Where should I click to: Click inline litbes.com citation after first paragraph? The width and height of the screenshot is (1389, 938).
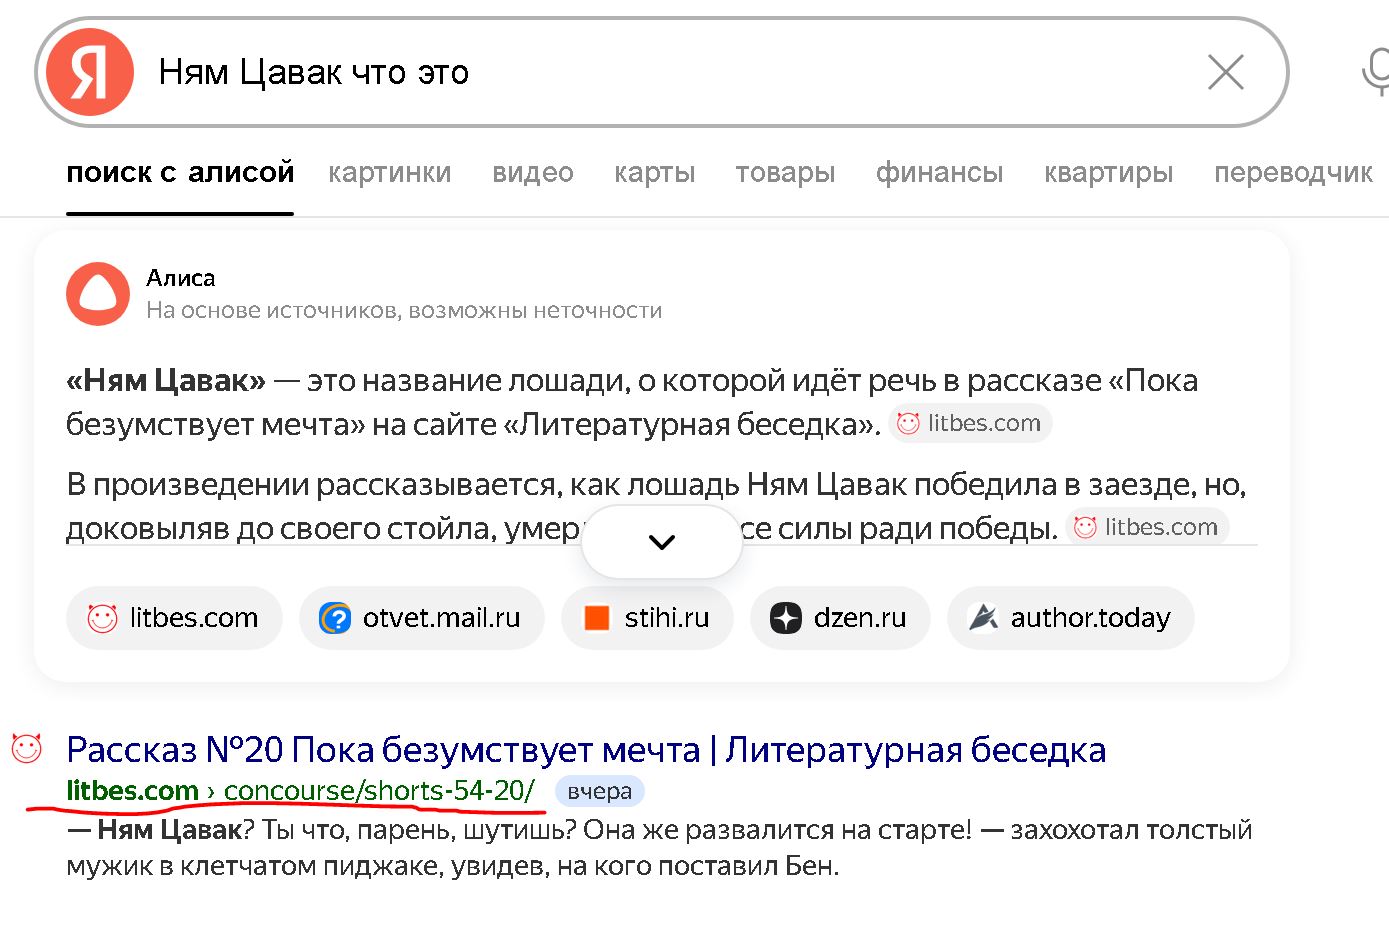point(969,423)
